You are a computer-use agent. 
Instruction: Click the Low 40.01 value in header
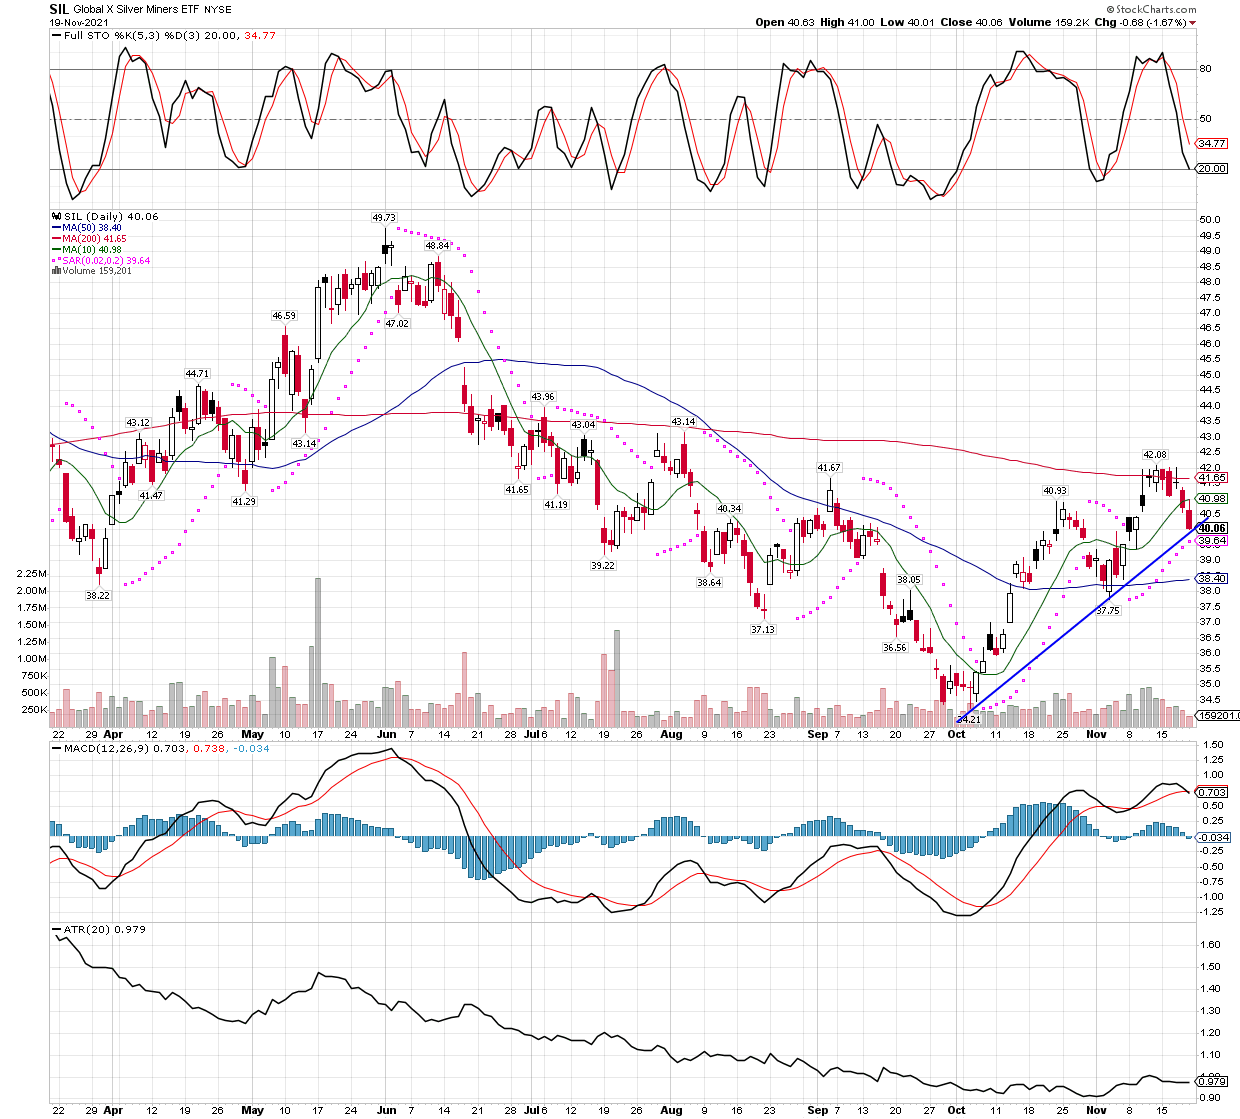click(x=905, y=22)
